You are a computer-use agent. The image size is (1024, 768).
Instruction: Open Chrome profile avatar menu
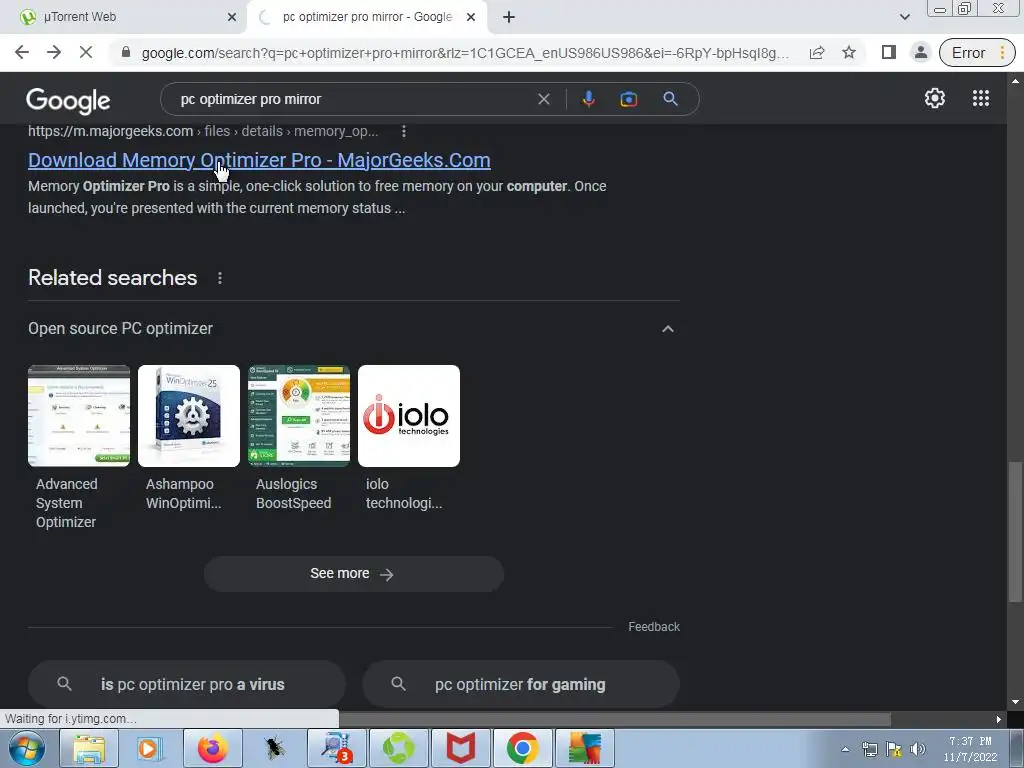(921, 52)
